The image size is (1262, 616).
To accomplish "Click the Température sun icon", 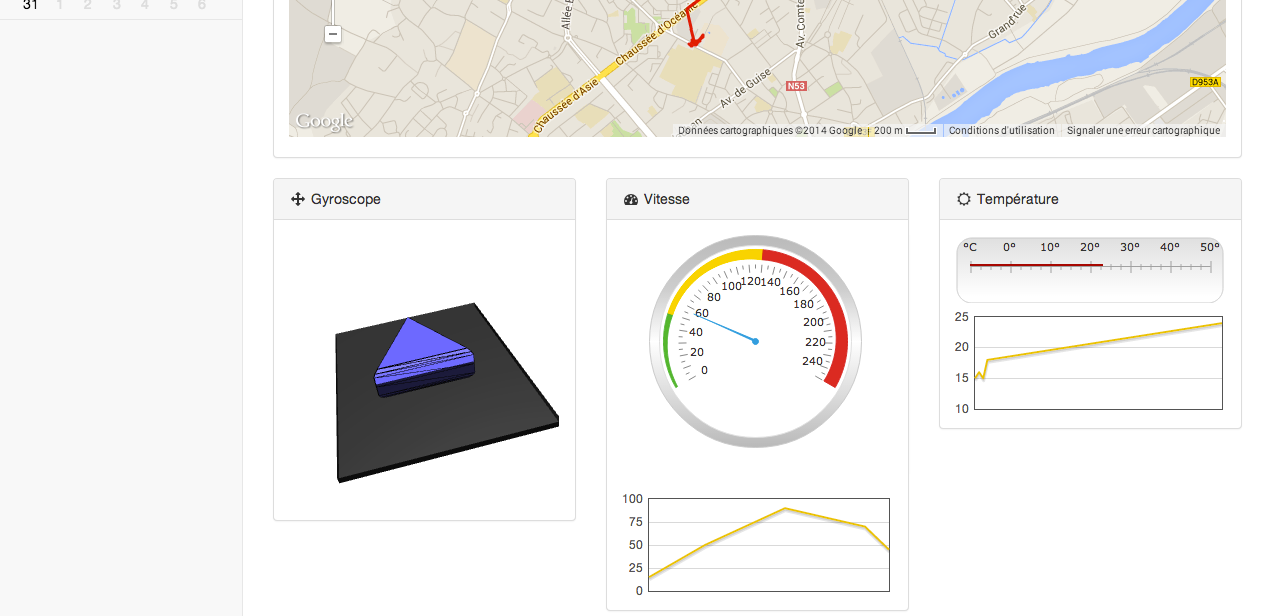I will [964, 199].
